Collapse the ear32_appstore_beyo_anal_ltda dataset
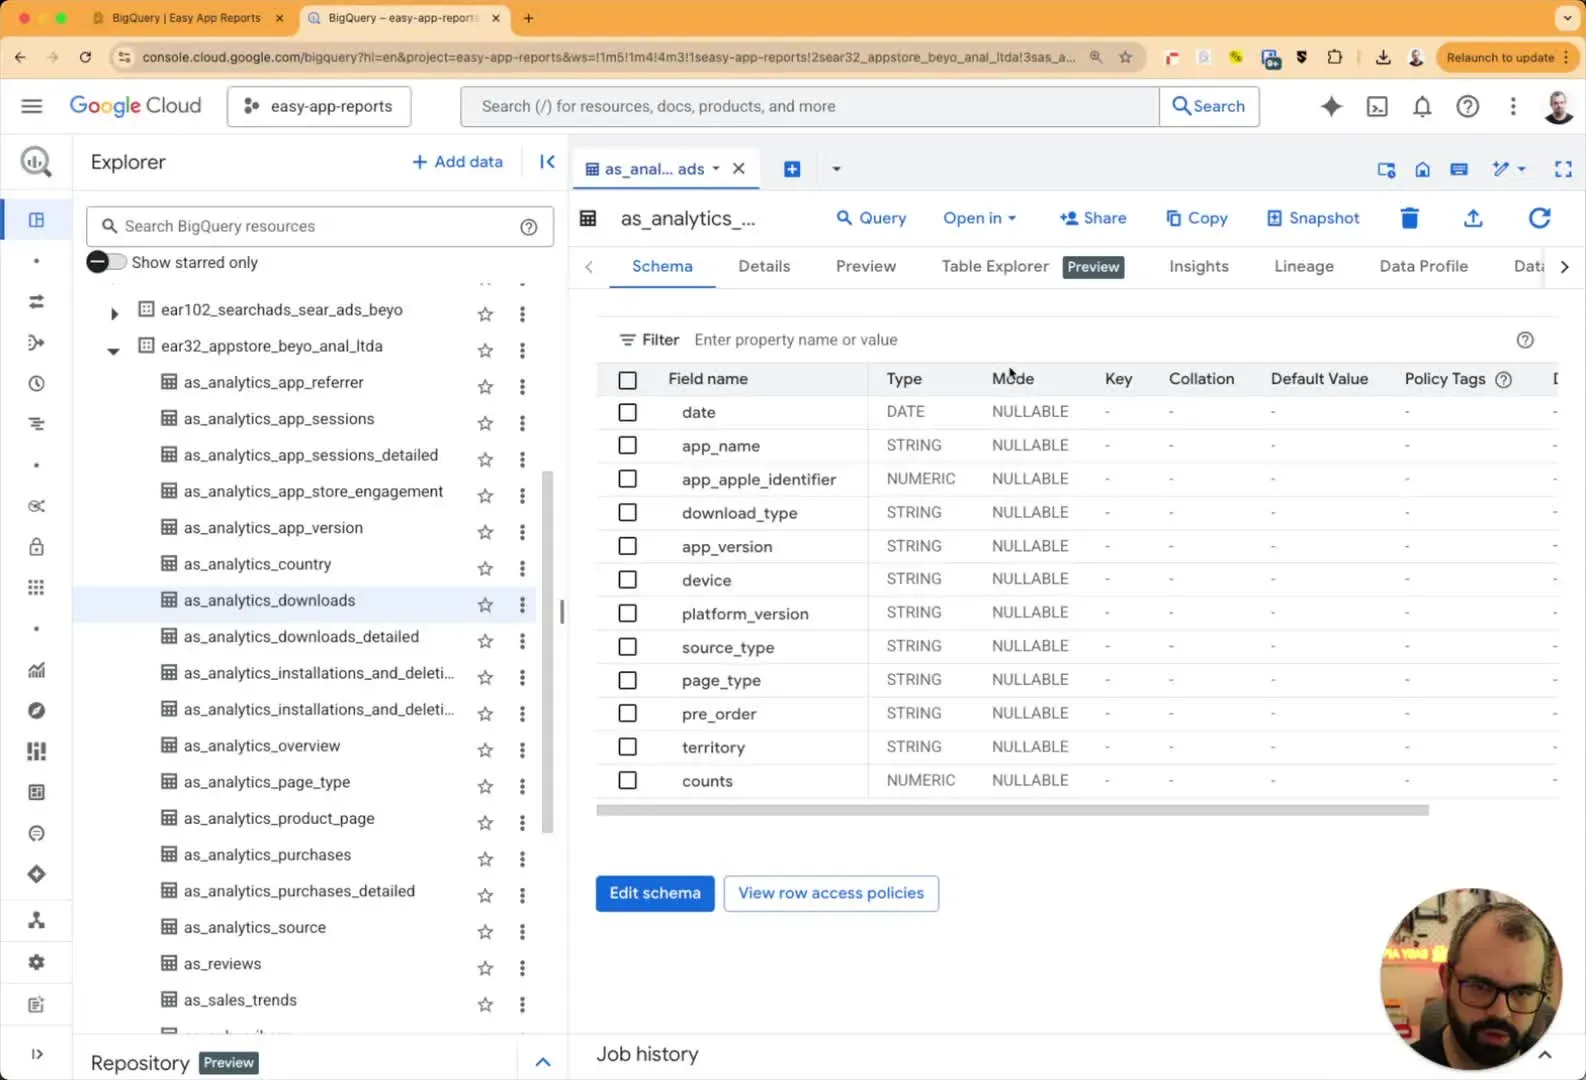The image size is (1586, 1080). click(x=114, y=350)
